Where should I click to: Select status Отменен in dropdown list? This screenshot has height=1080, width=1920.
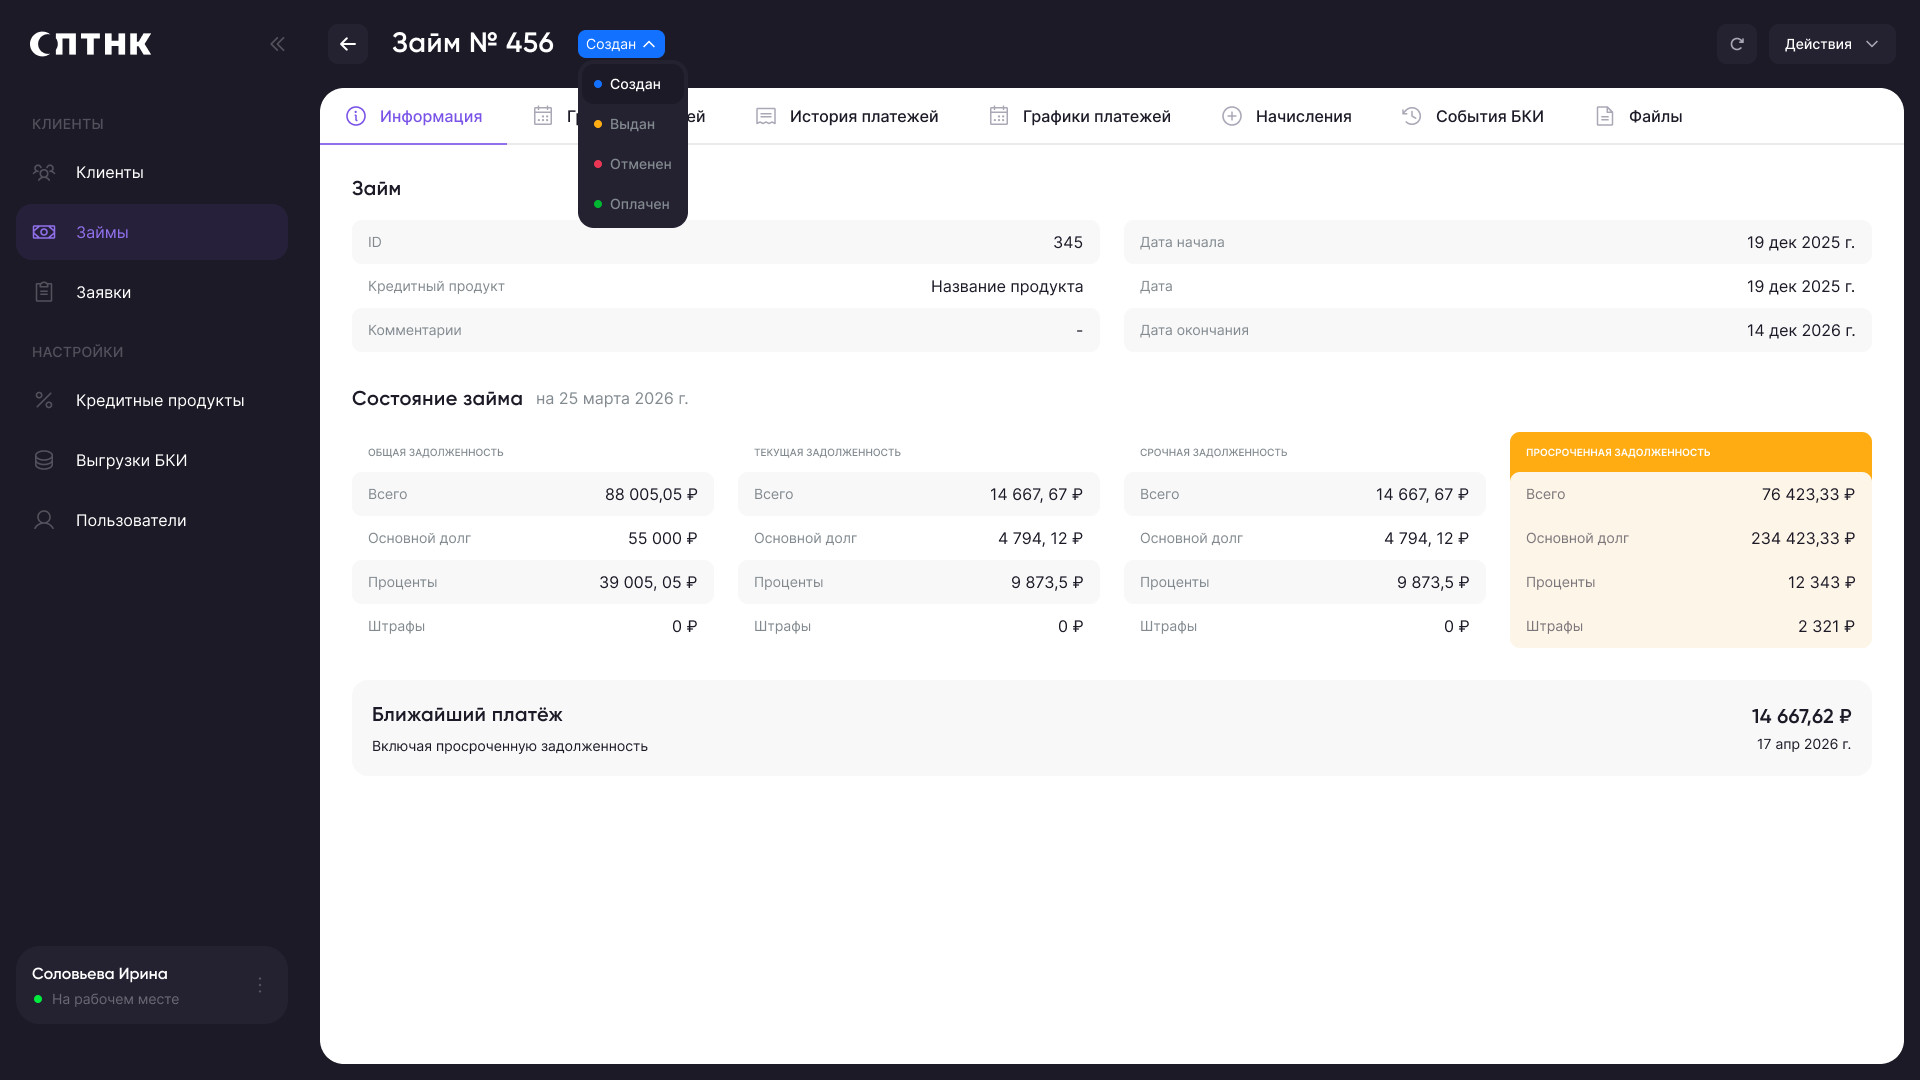632,164
